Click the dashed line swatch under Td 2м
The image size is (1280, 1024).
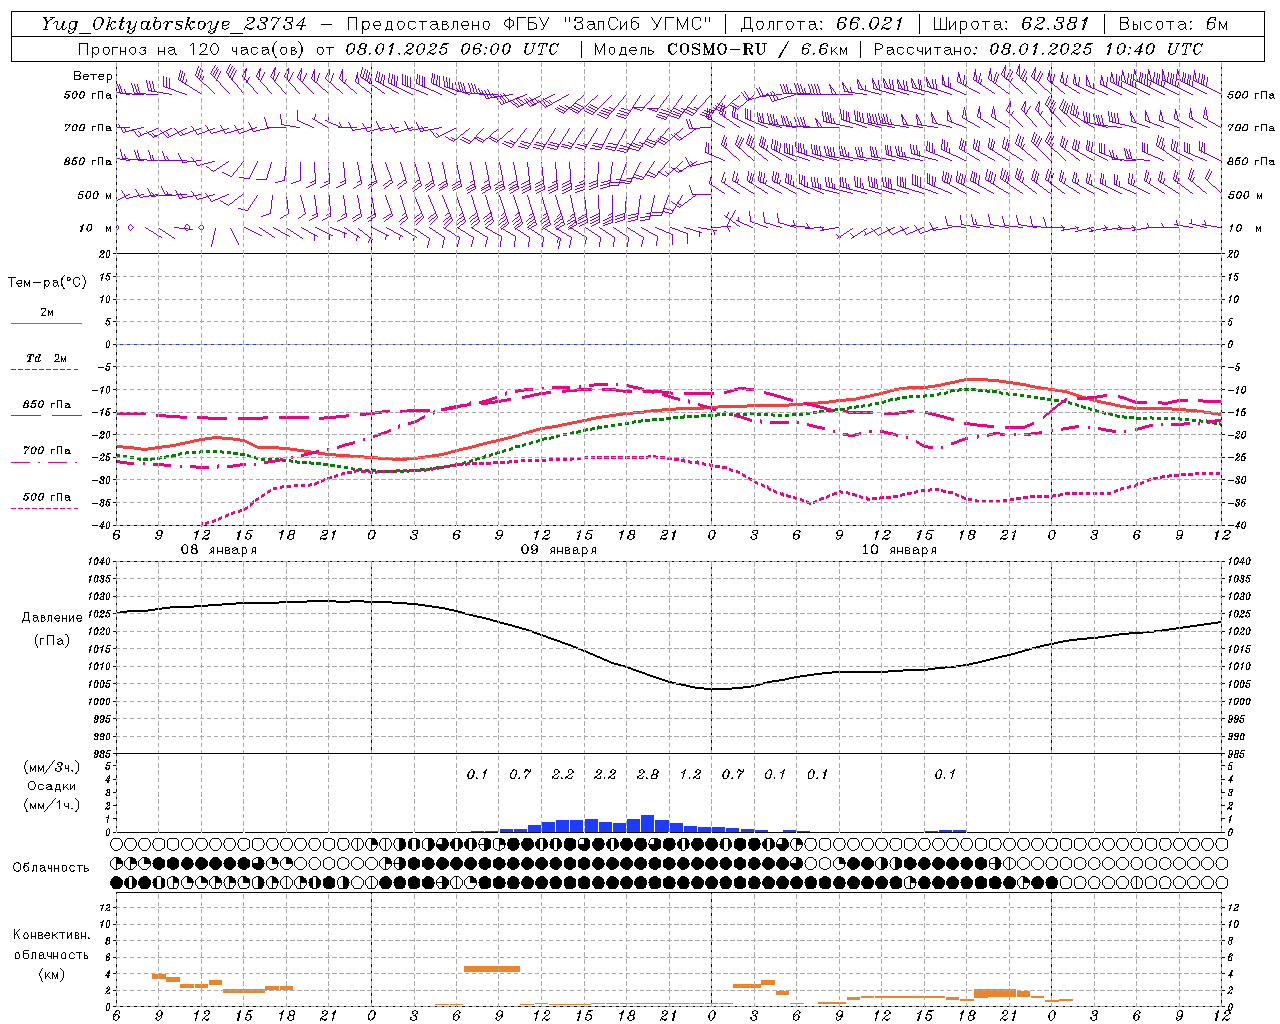point(46,370)
